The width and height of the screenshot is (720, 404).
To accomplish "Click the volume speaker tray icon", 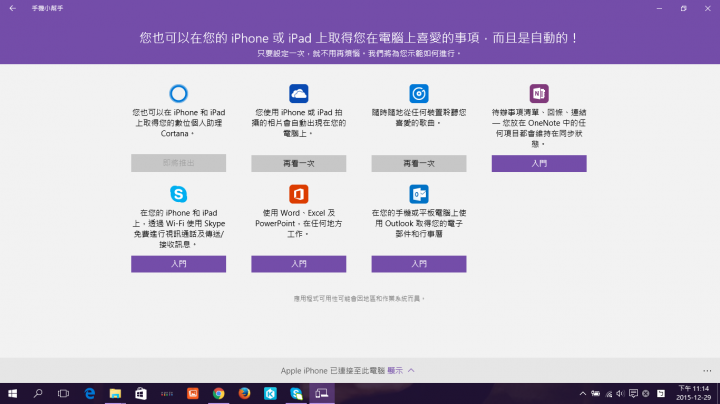I will click(x=621, y=393).
